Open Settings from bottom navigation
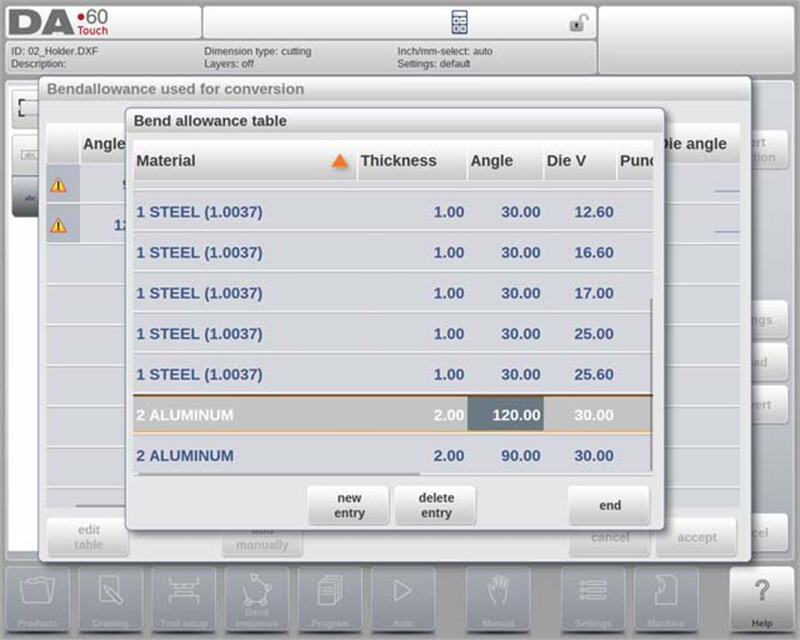Screen dimensions: 800x640 click(x=592, y=600)
